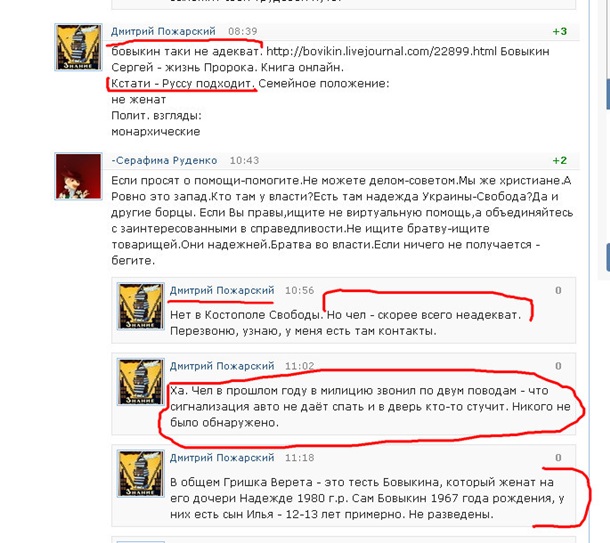Click the 11:18 reply timestamp
The height and width of the screenshot is (543, 610).
(299, 457)
